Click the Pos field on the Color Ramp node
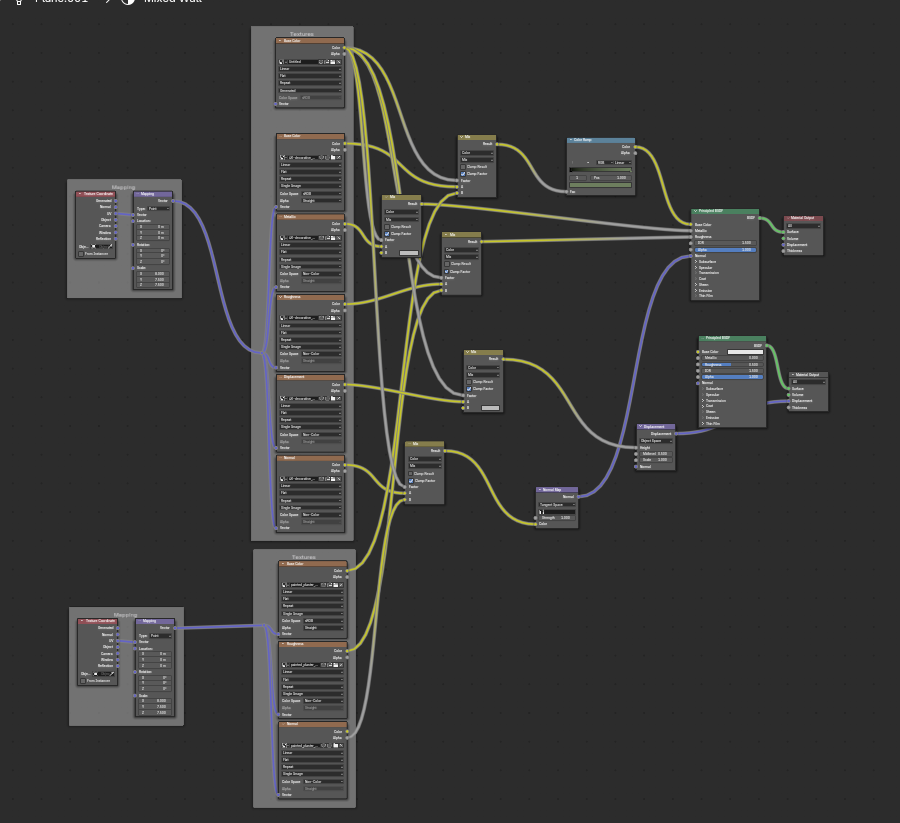Viewport: 900px width, 823px height. 611,178
